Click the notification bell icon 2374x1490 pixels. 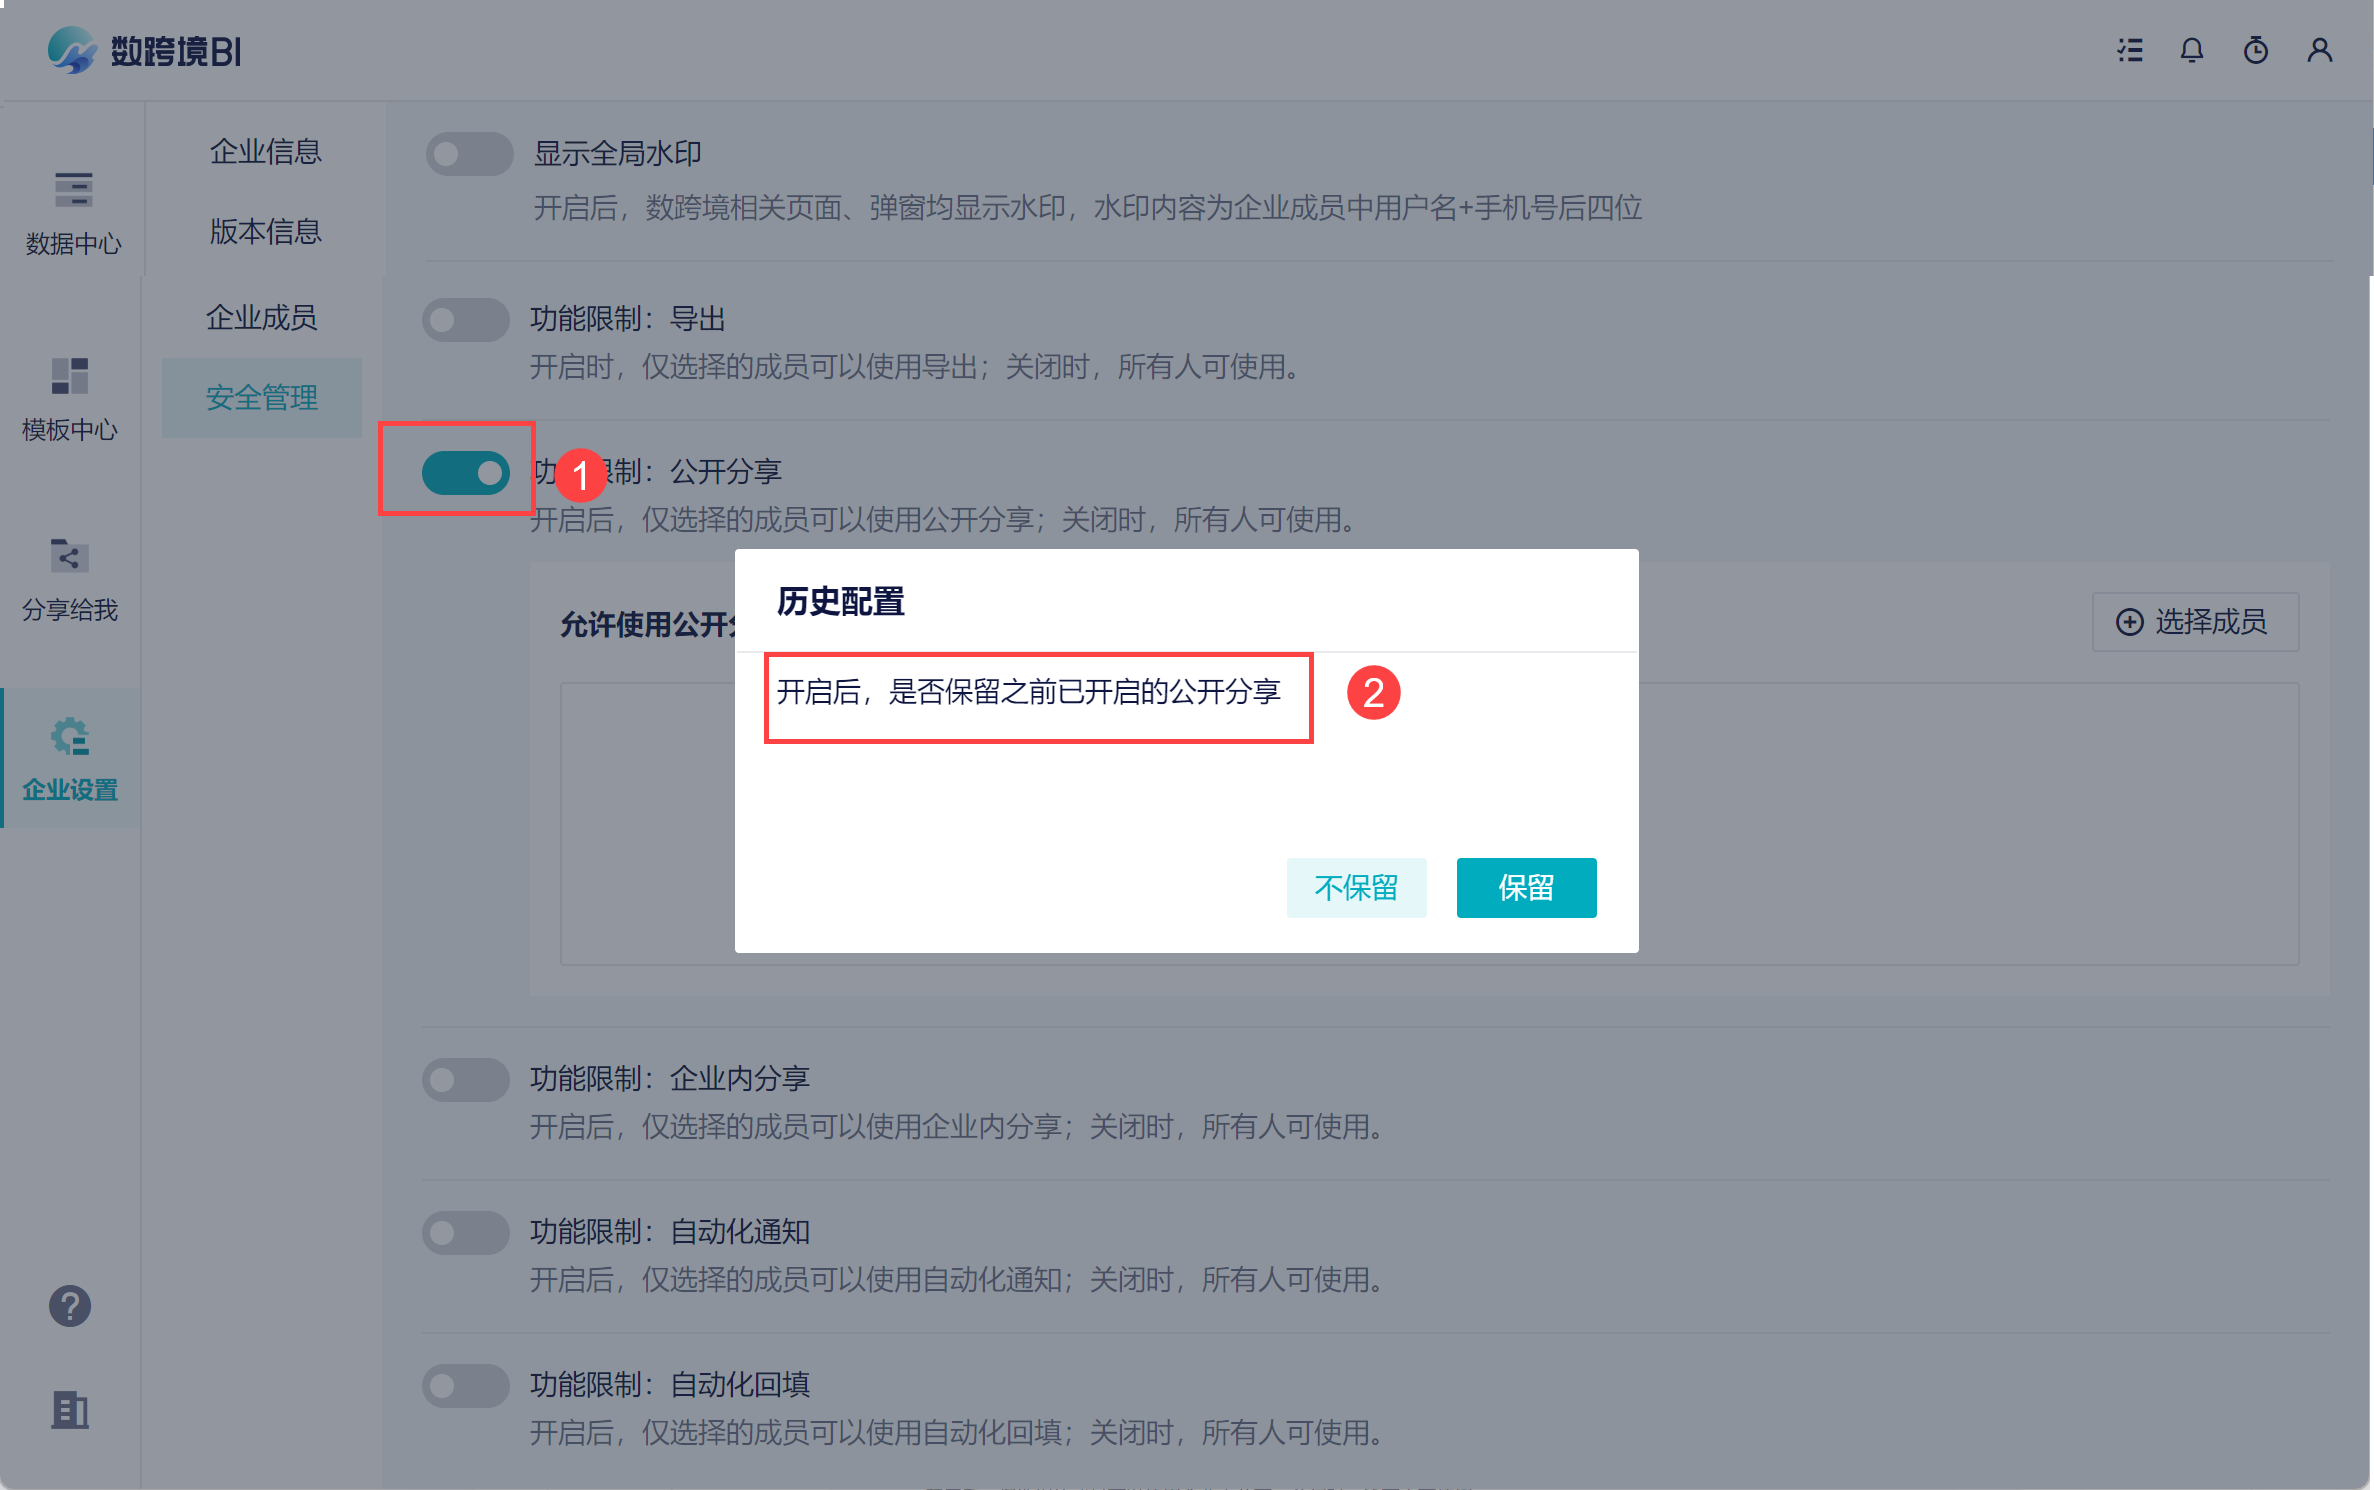click(x=2191, y=50)
